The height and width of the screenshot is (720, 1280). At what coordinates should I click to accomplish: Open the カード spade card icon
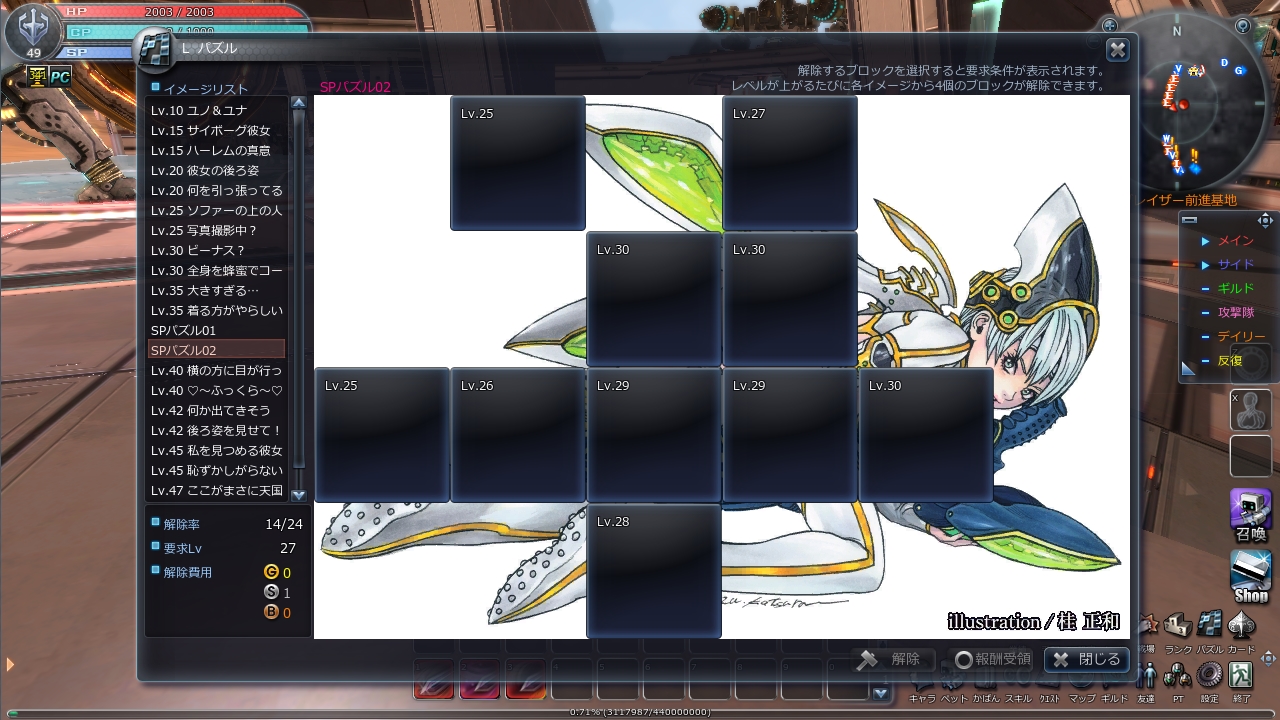point(1241,624)
